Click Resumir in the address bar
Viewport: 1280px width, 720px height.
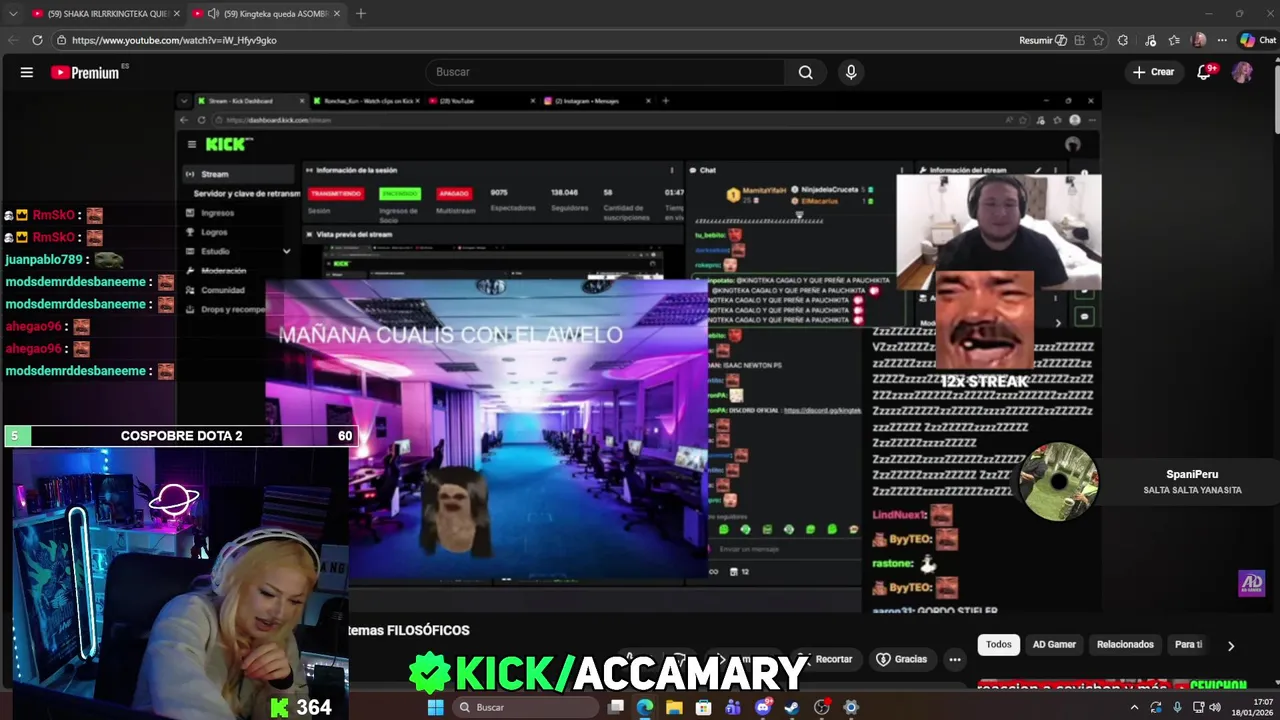[1042, 40]
